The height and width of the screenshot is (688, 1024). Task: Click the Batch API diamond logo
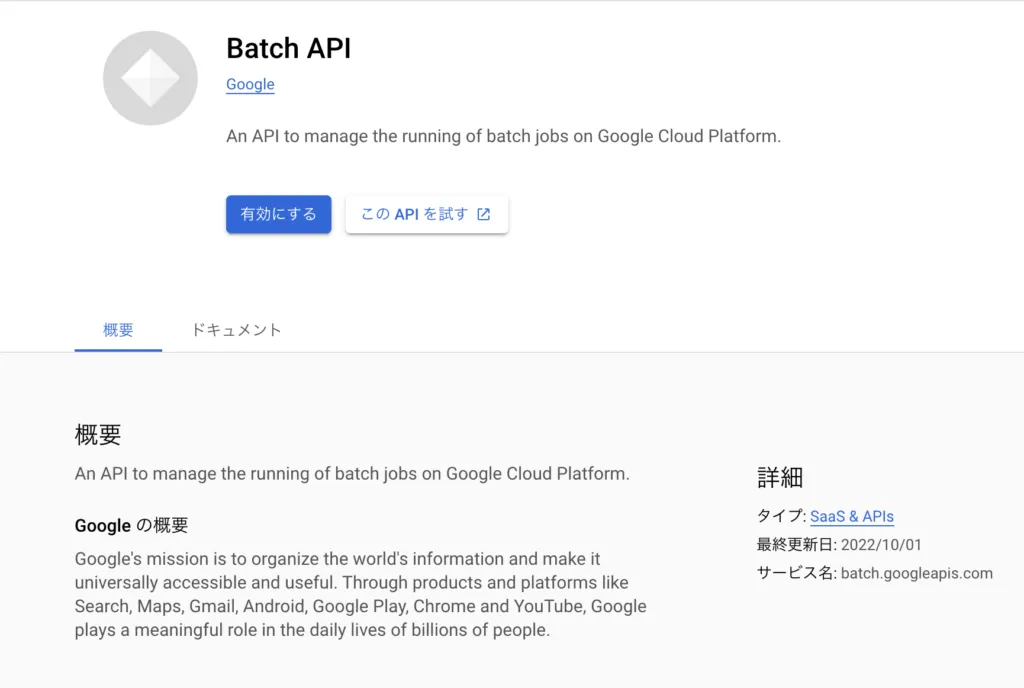(150, 78)
